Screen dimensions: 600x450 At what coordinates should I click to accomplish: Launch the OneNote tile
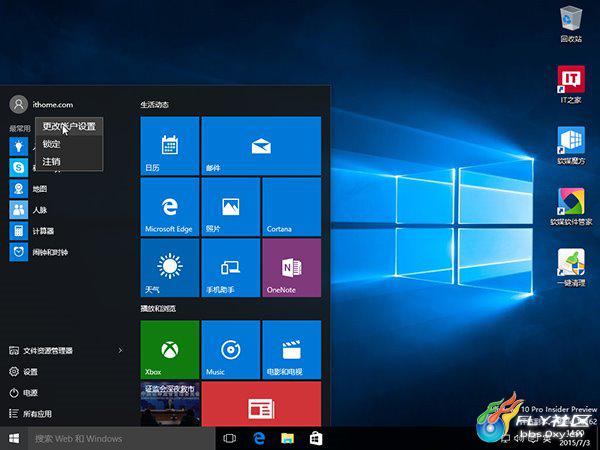(x=291, y=267)
